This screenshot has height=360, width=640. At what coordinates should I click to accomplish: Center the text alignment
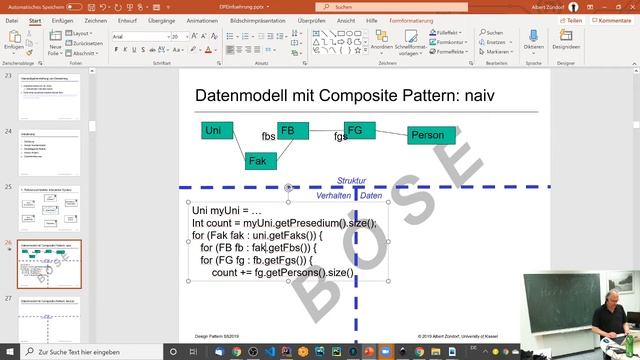tap(239, 50)
